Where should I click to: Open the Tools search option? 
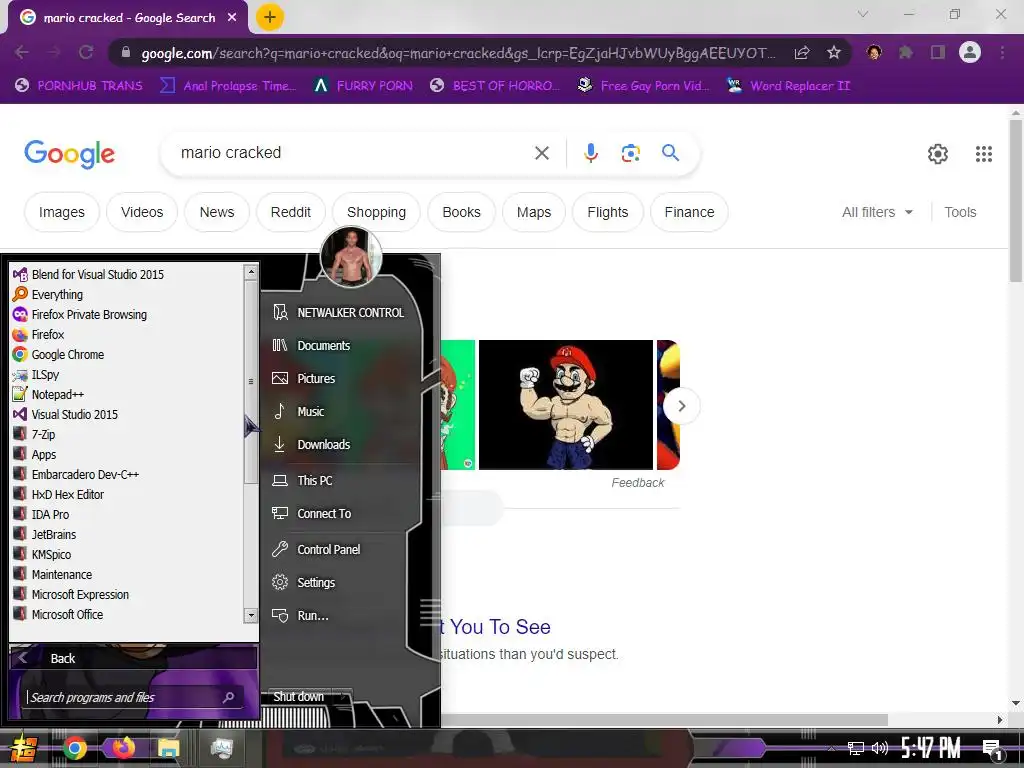pos(960,212)
